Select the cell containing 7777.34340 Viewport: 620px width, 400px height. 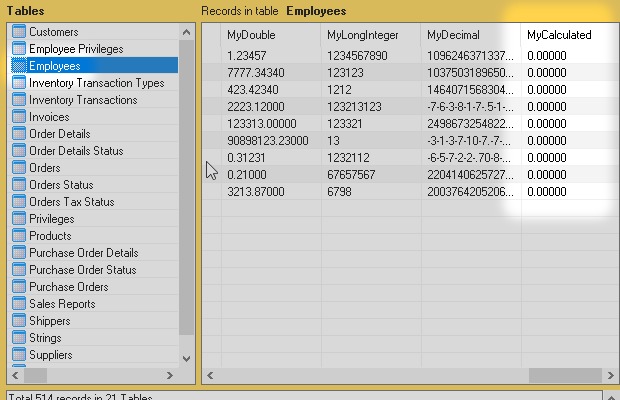pos(256,72)
